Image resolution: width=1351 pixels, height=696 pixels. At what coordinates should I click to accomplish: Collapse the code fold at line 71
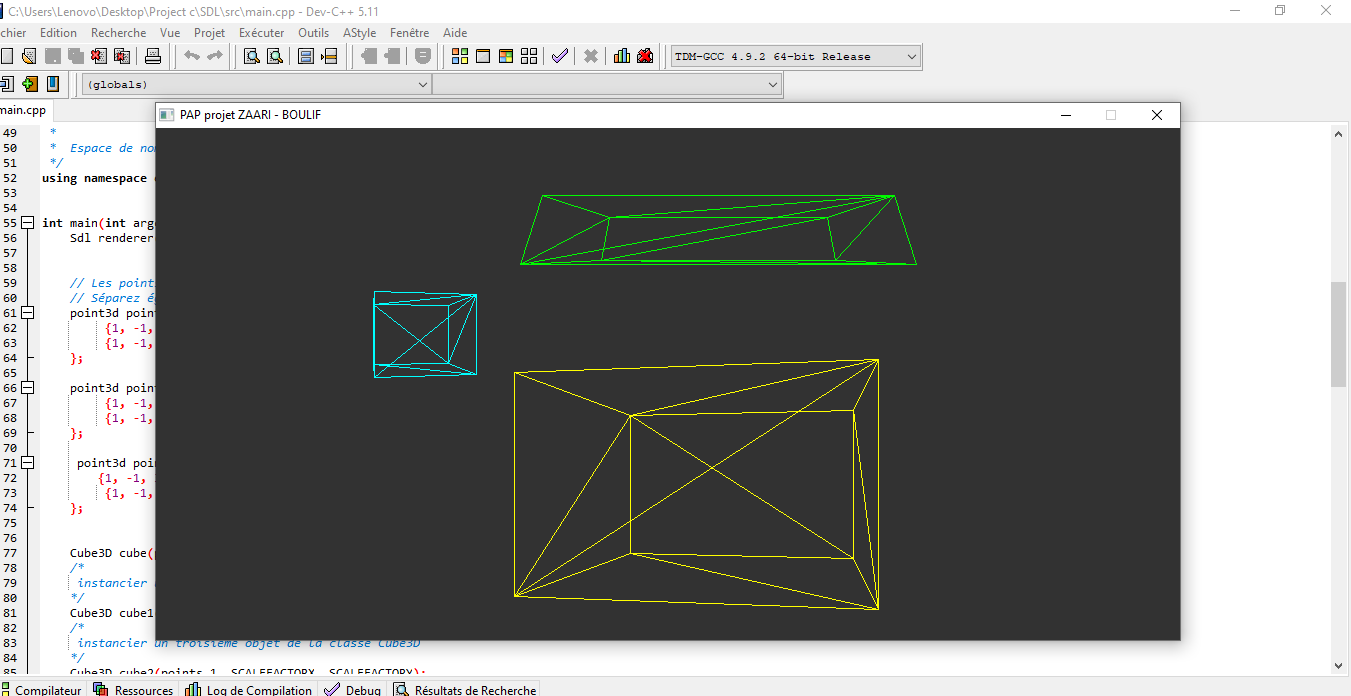[27, 463]
